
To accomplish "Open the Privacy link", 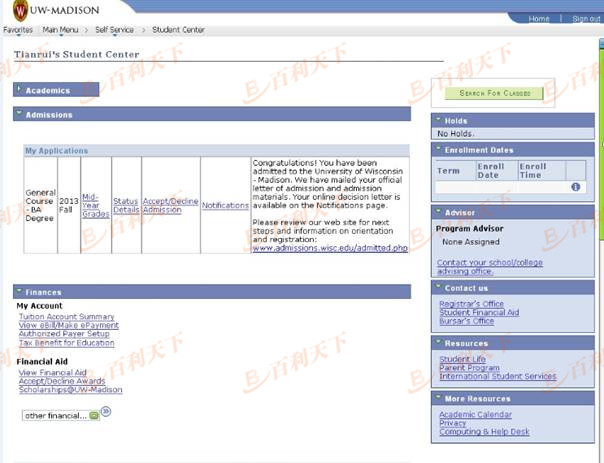I will tap(452, 423).
